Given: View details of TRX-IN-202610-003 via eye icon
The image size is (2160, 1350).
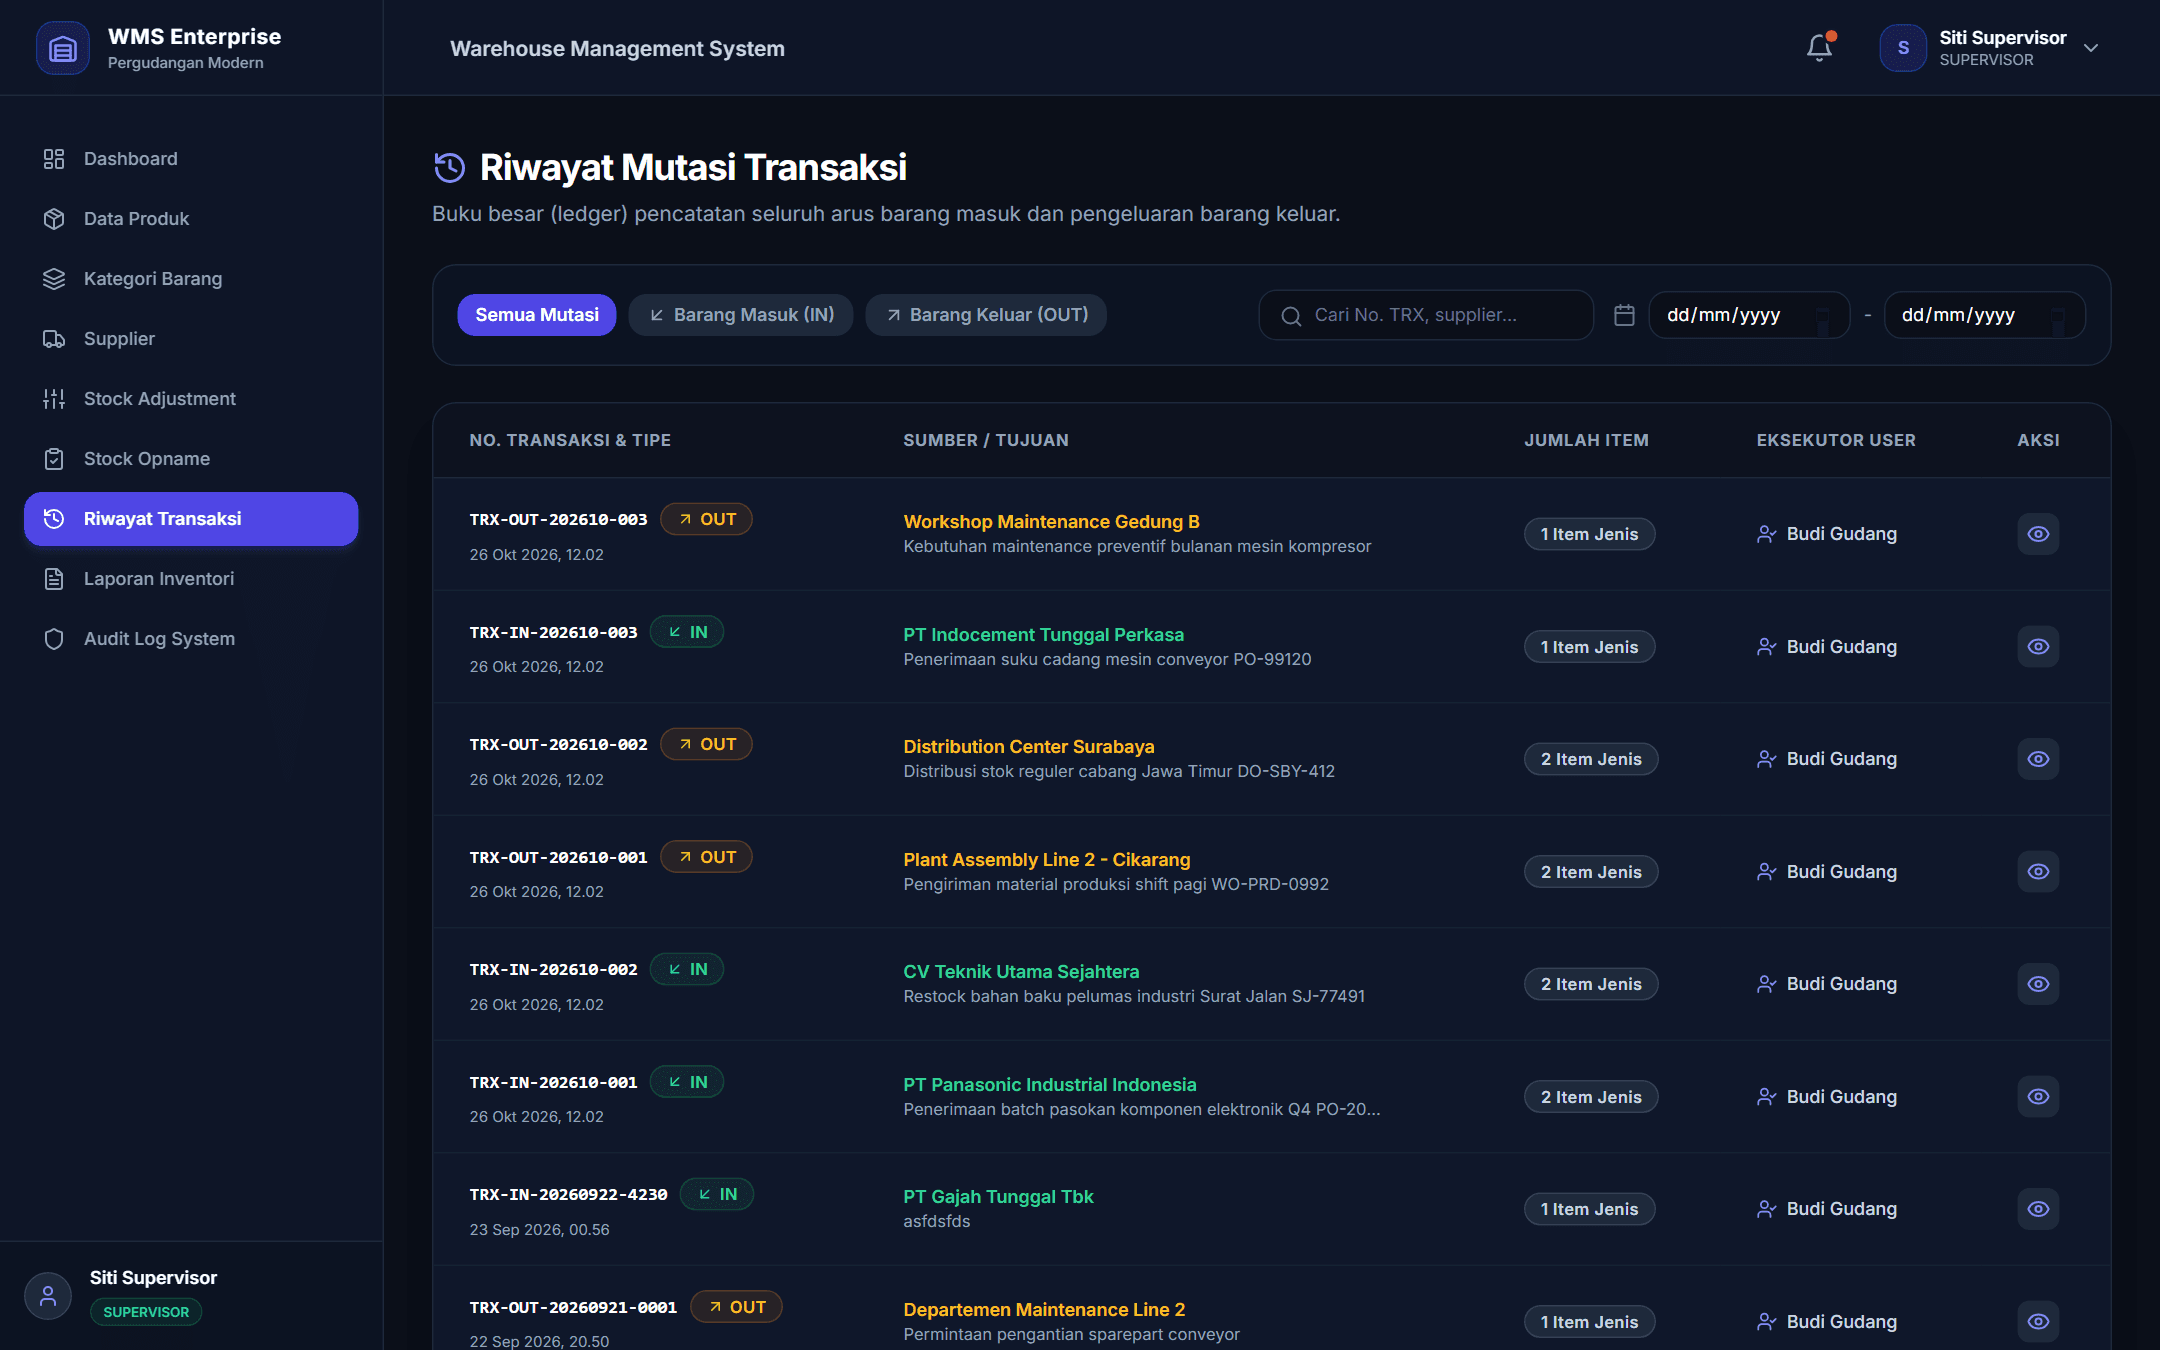Looking at the screenshot, I should [x=2038, y=647].
